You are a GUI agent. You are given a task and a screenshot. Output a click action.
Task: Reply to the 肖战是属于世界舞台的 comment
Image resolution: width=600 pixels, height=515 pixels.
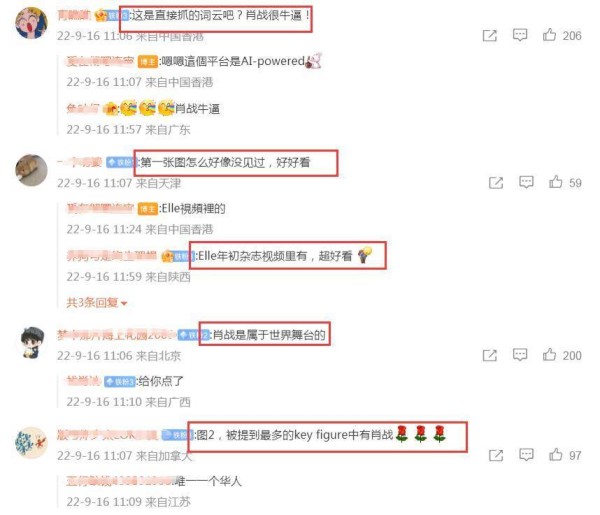pos(520,355)
